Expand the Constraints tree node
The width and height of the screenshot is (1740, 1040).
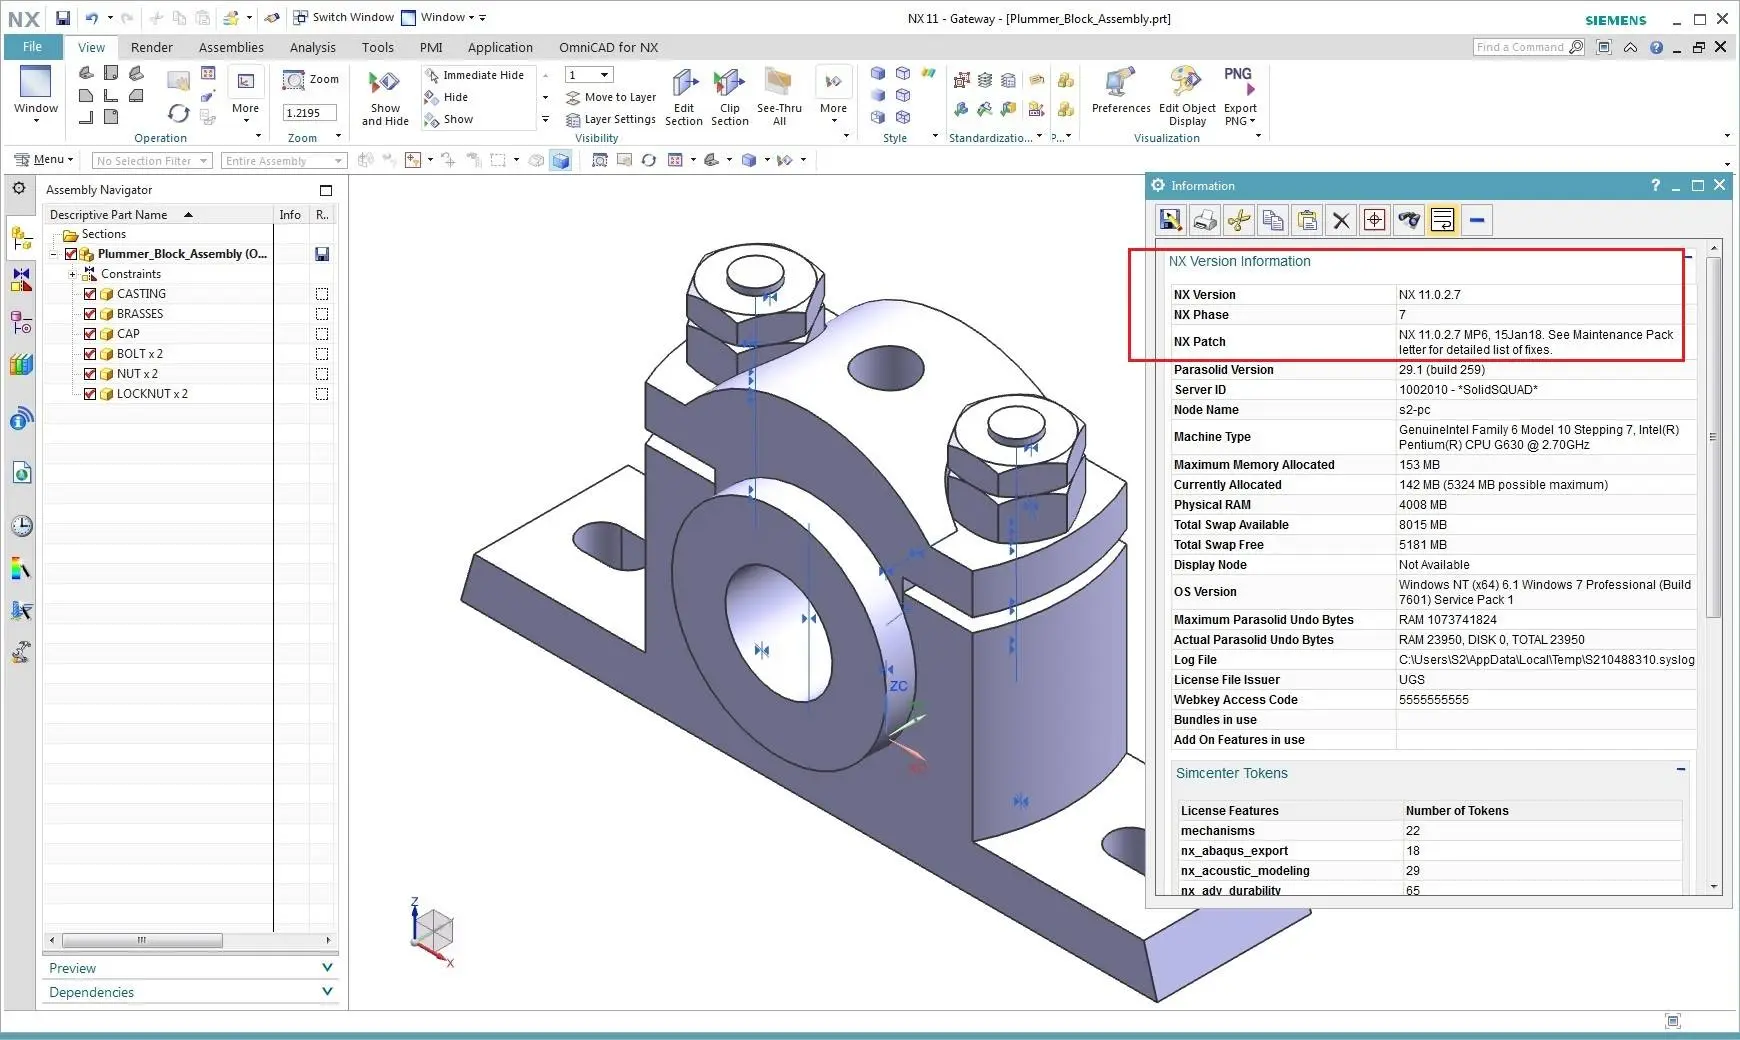72,274
